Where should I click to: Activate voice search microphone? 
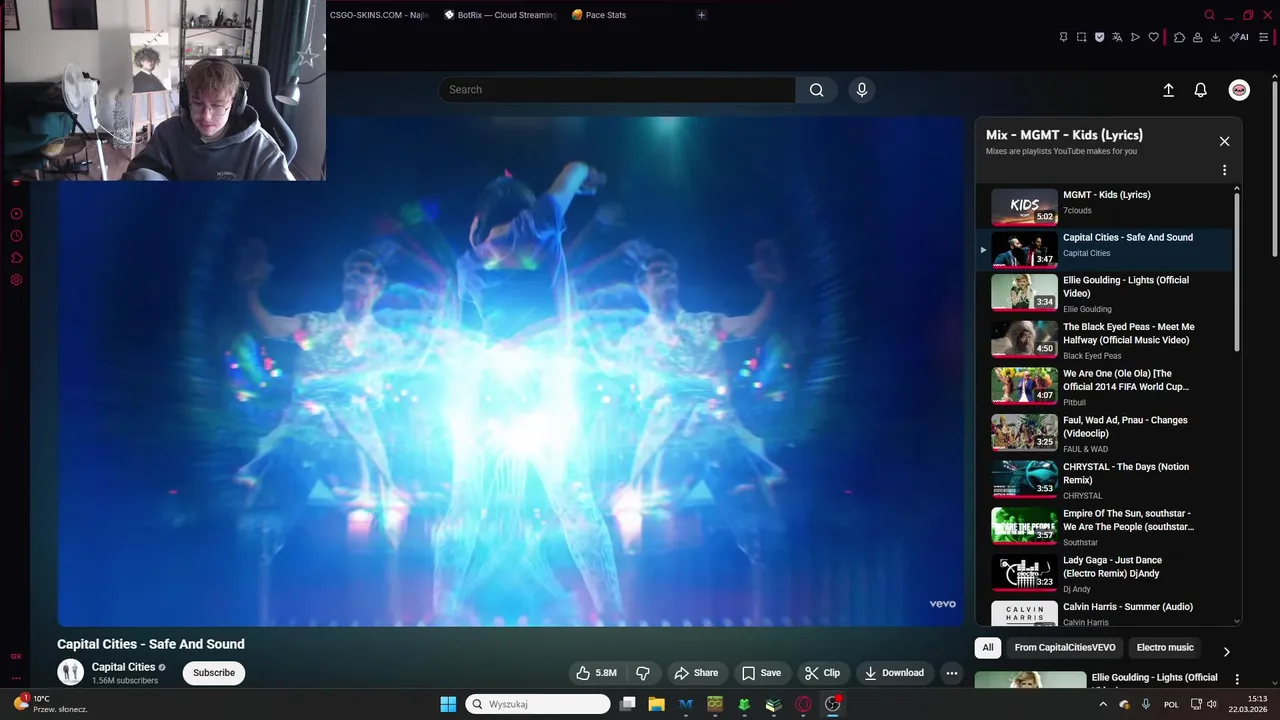click(862, 90)
